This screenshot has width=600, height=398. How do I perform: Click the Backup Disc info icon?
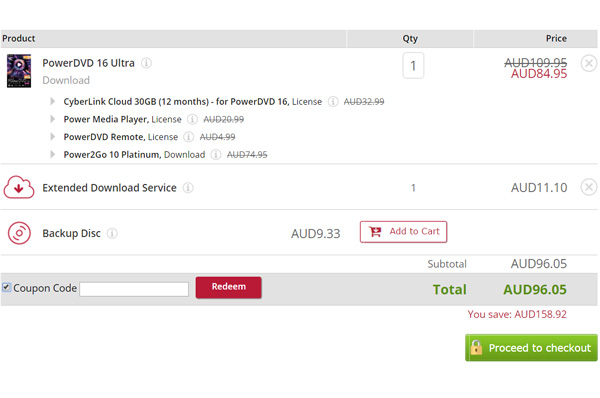[112, 233]
